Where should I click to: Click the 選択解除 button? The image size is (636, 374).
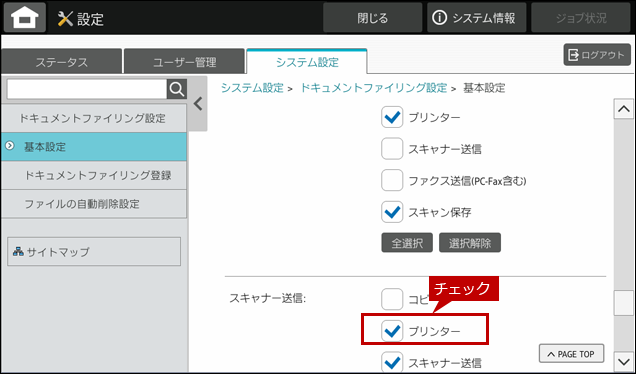(x=470, y=243)
